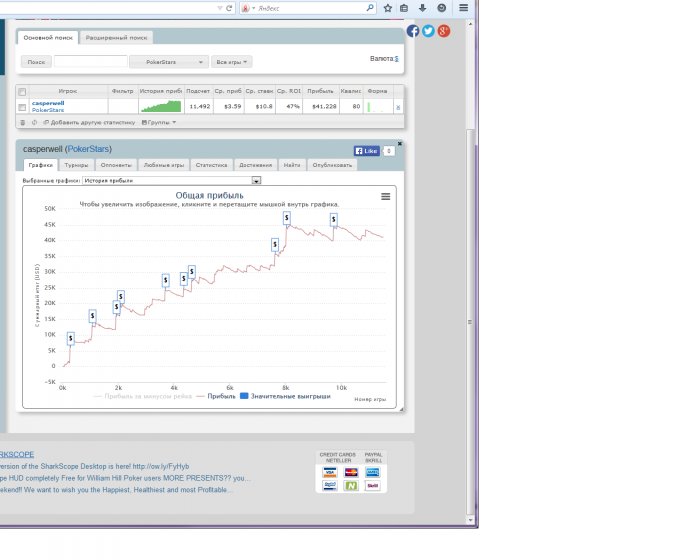
Task: Bookmark this page with the star icon
Action: tap(388, 8)
